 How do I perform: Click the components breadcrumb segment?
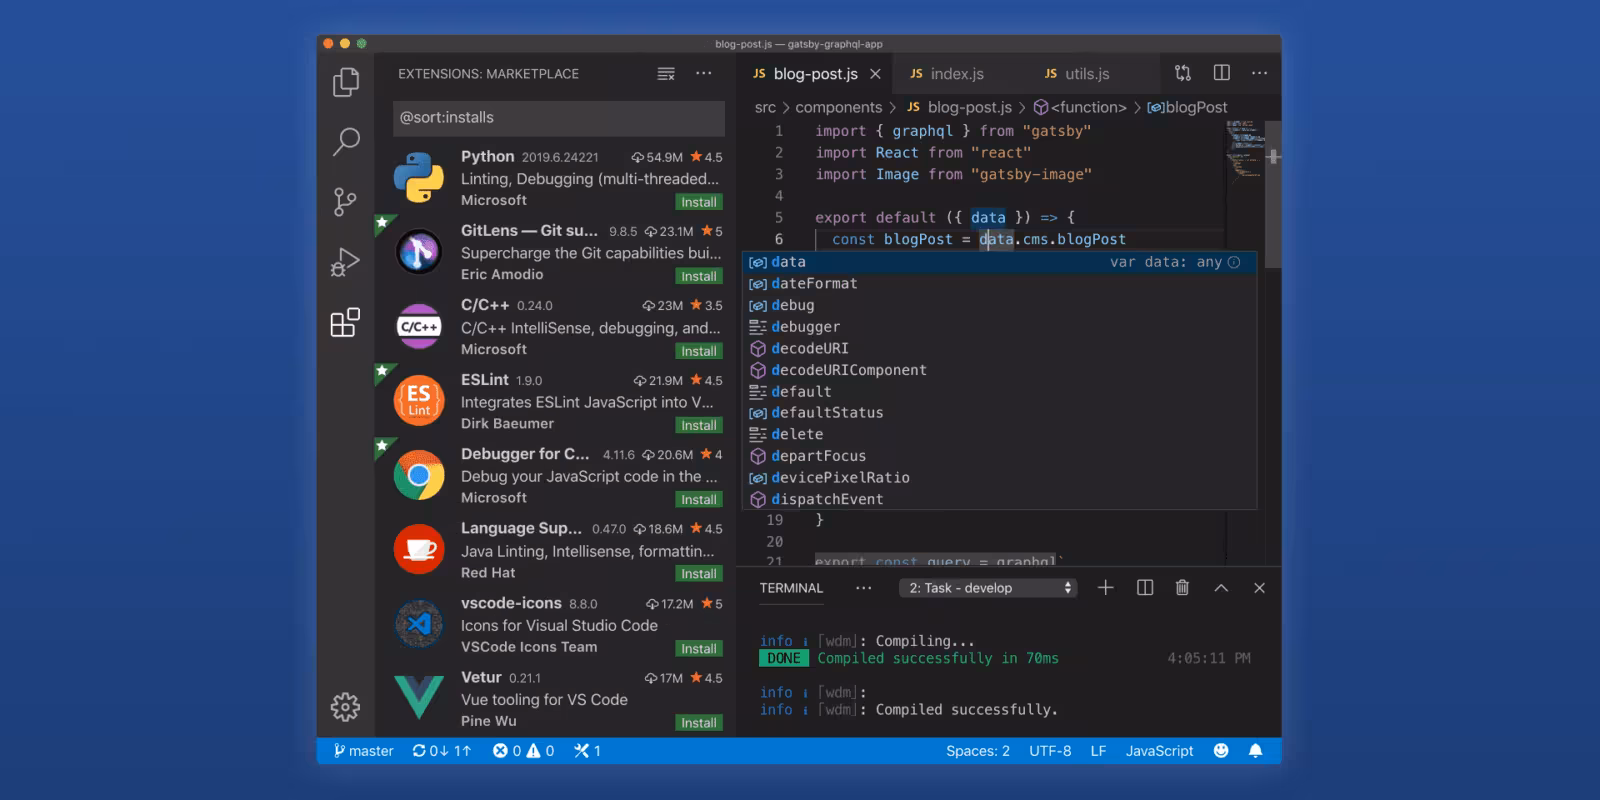838,107
